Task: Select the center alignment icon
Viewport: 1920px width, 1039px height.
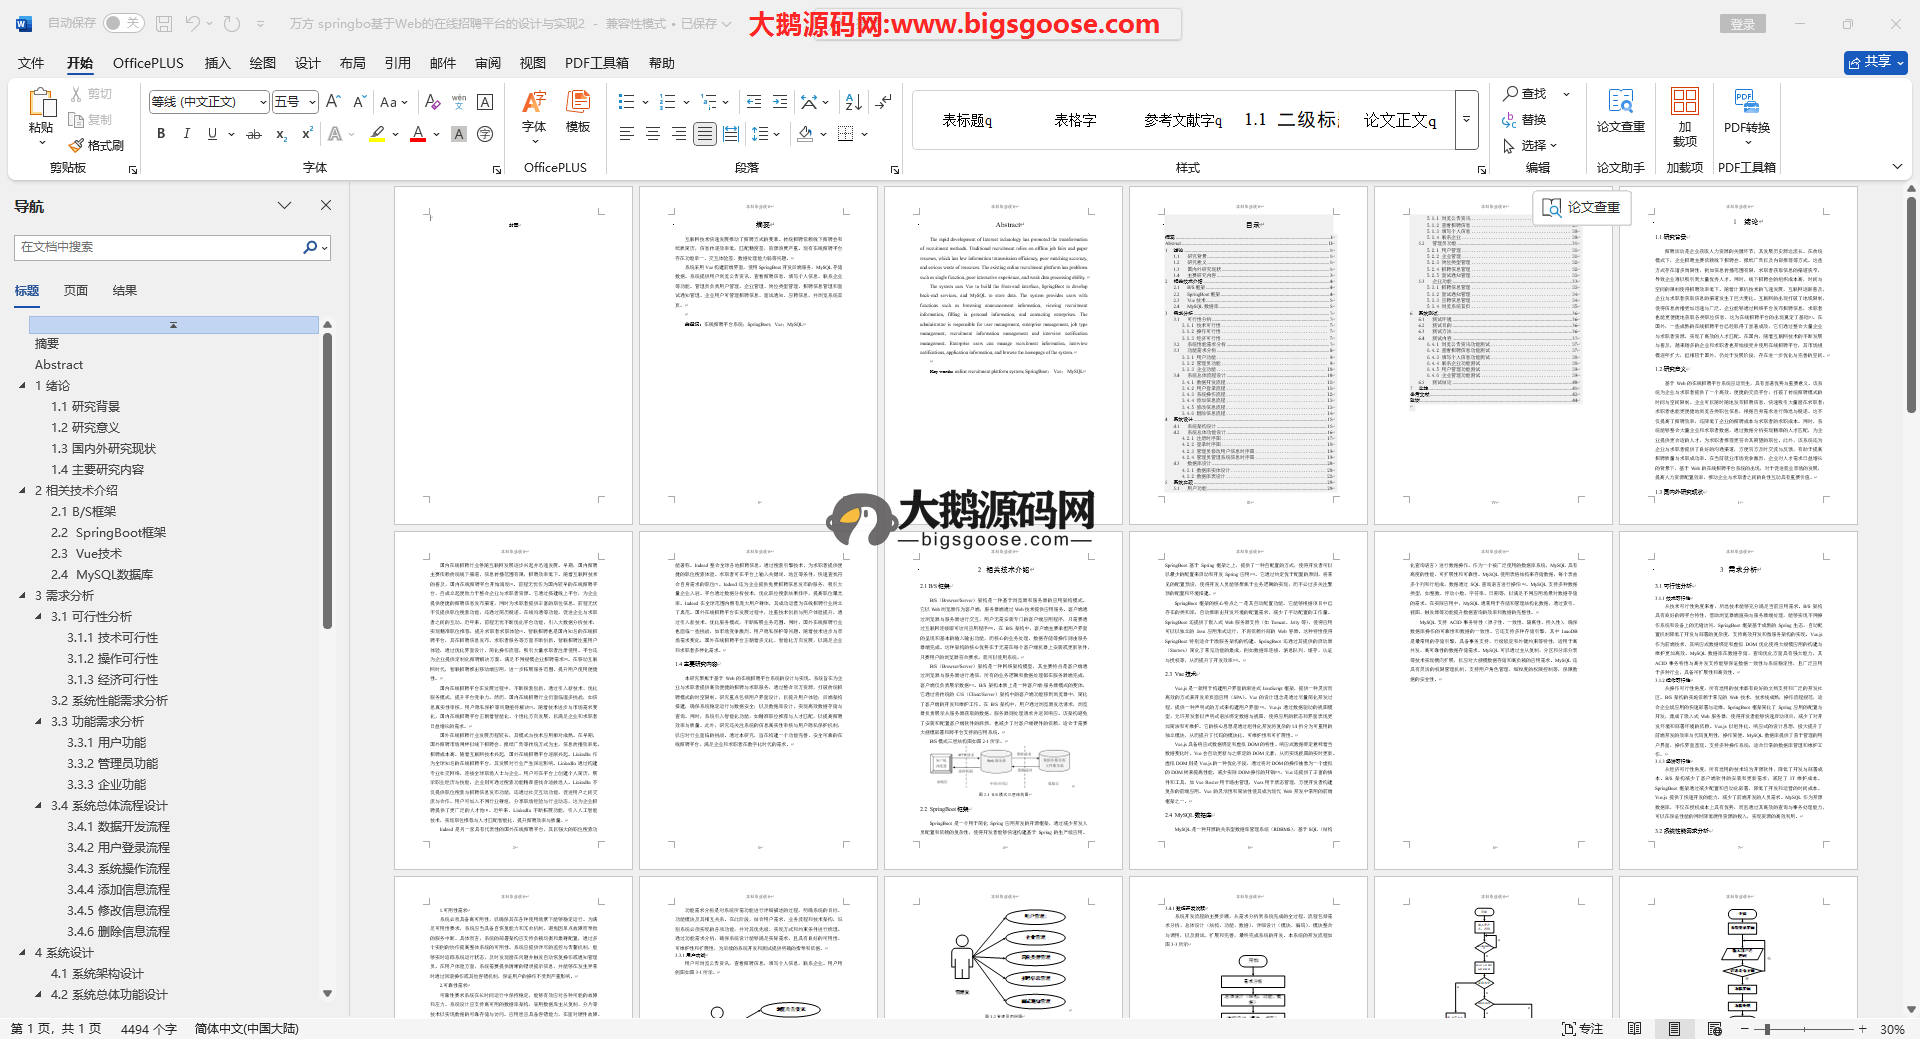Action: click(653, 134)
